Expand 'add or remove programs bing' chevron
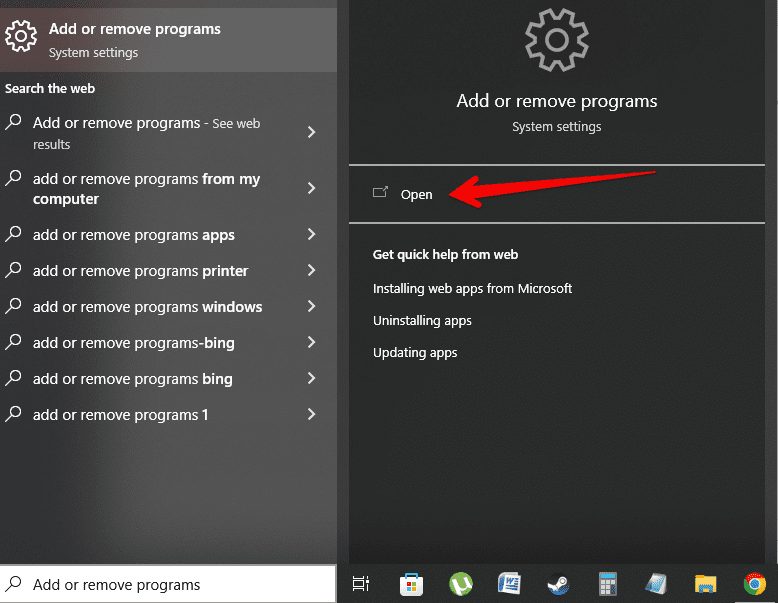Image resolution: width=778 pixels, height=603 pixels. tap(311, 378)
